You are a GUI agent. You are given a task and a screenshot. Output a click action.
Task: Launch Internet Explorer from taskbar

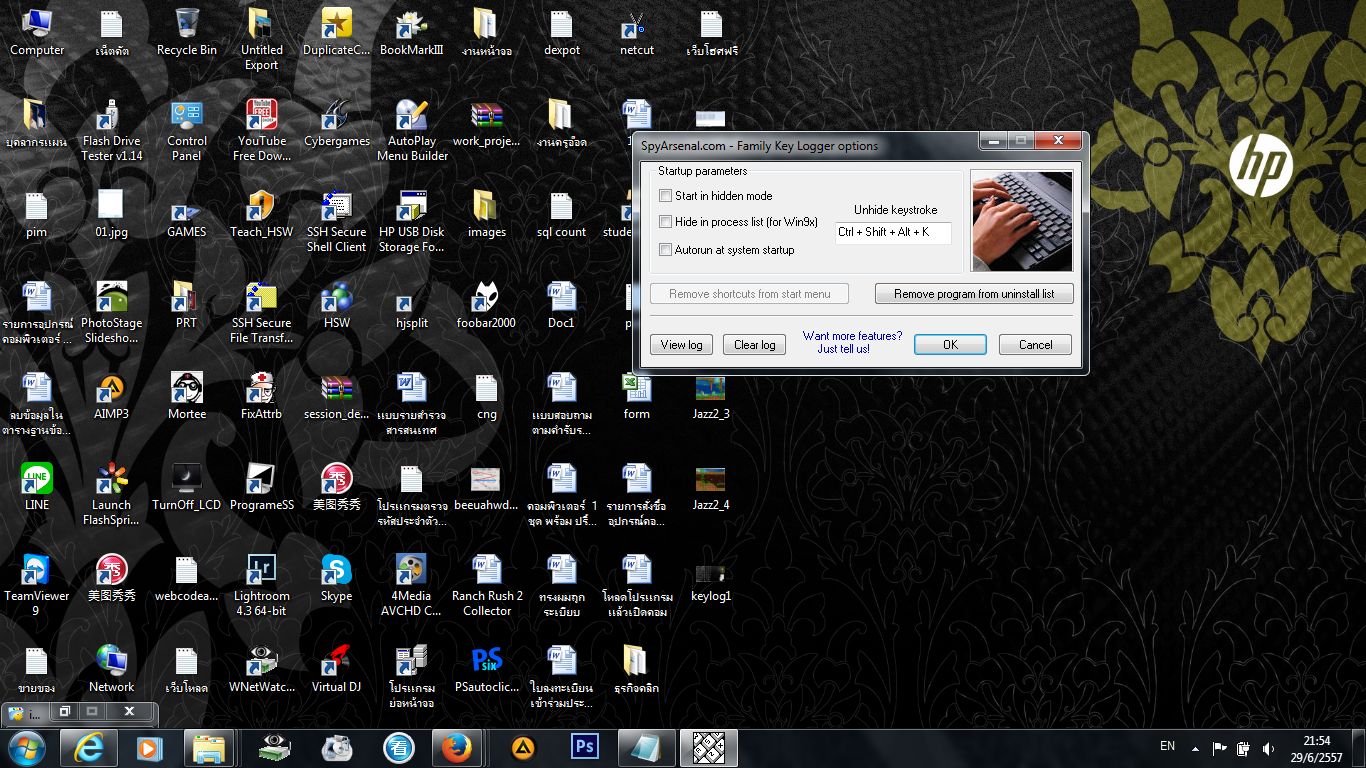[88, 748]
